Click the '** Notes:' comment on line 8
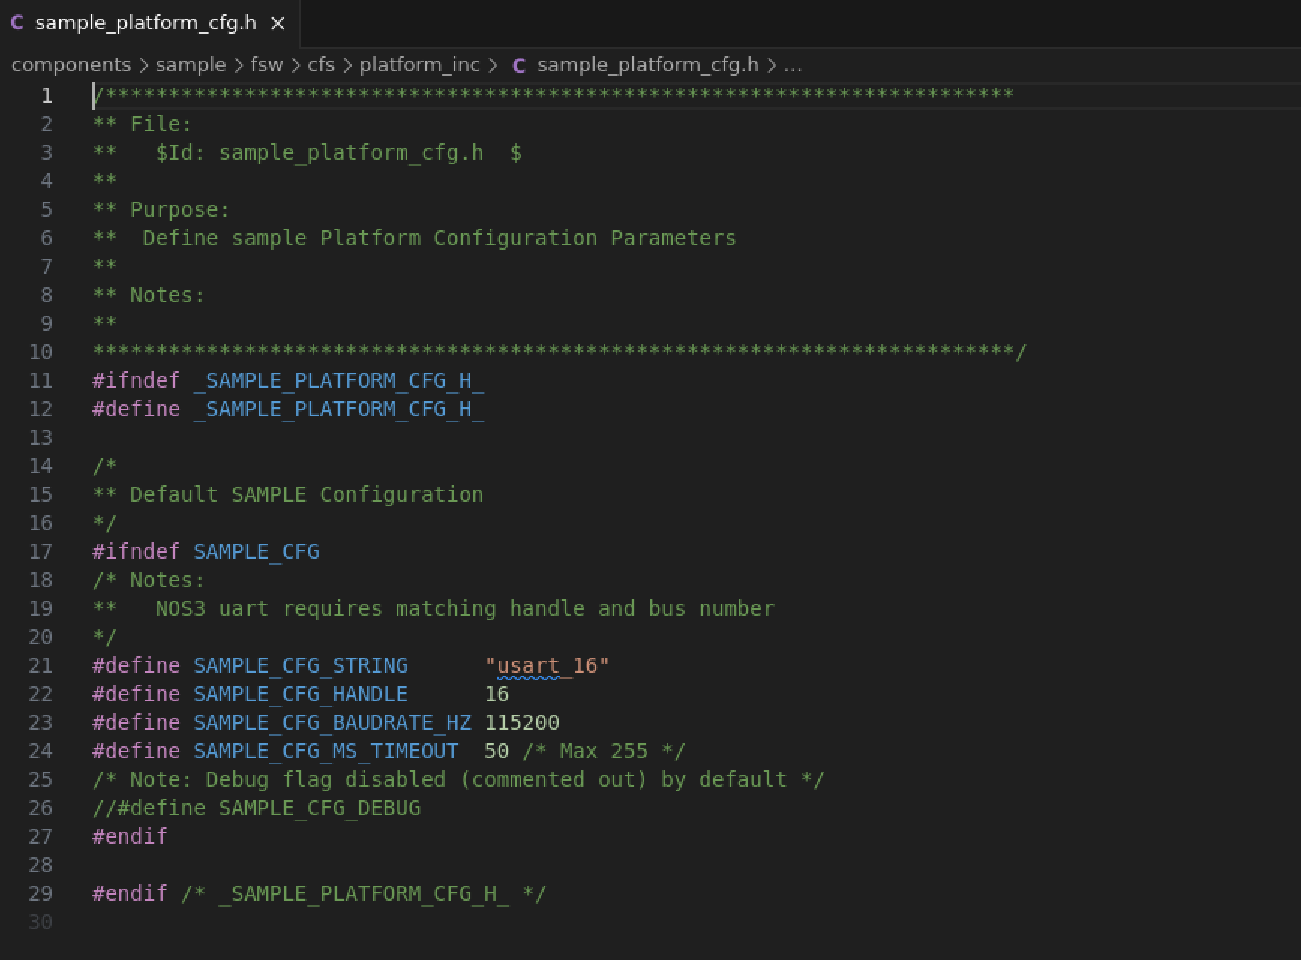 (148, 295)
